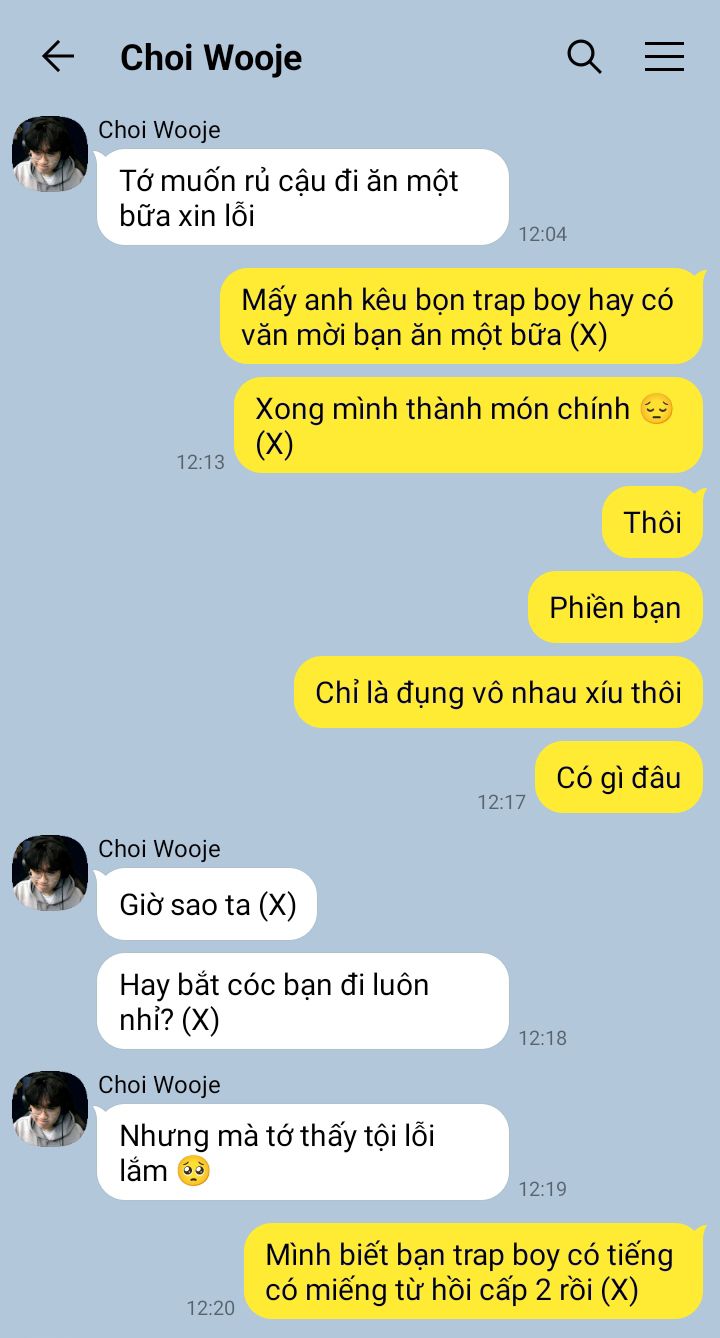Viewport: 720px width, 1338px height.
Task: Click the chat title Choi Wooje
Action: click(x=211, y=58)
